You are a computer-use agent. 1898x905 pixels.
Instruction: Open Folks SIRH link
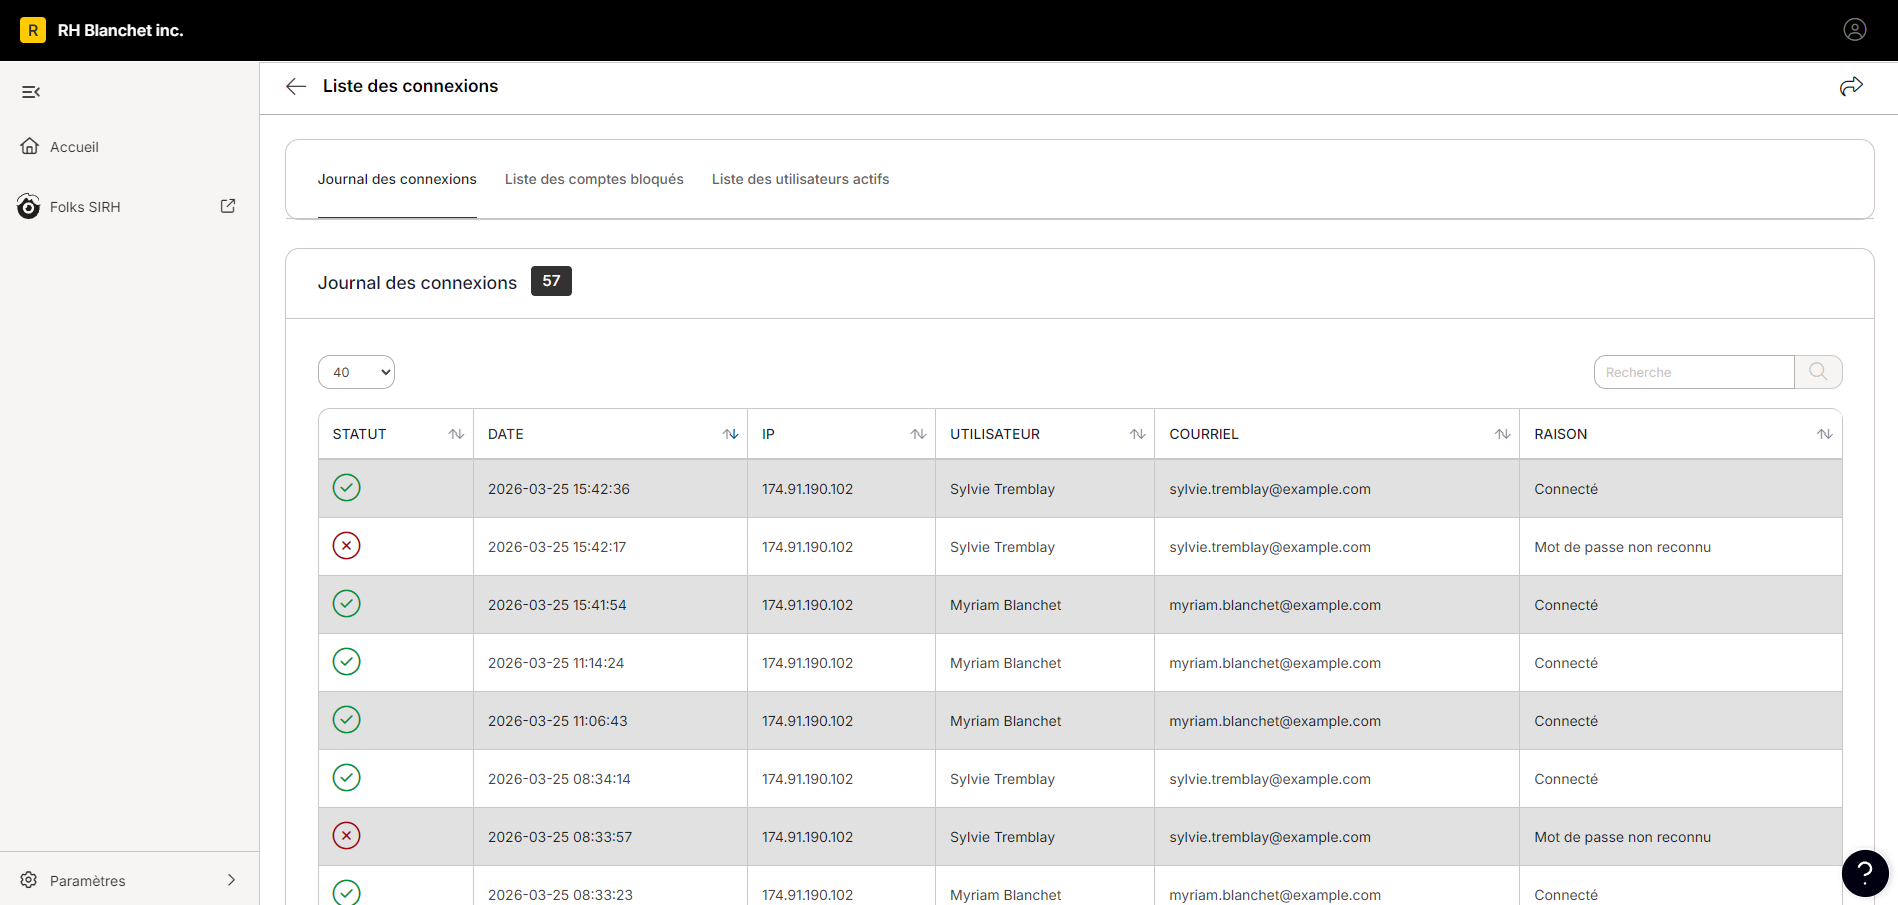[85, 207]
